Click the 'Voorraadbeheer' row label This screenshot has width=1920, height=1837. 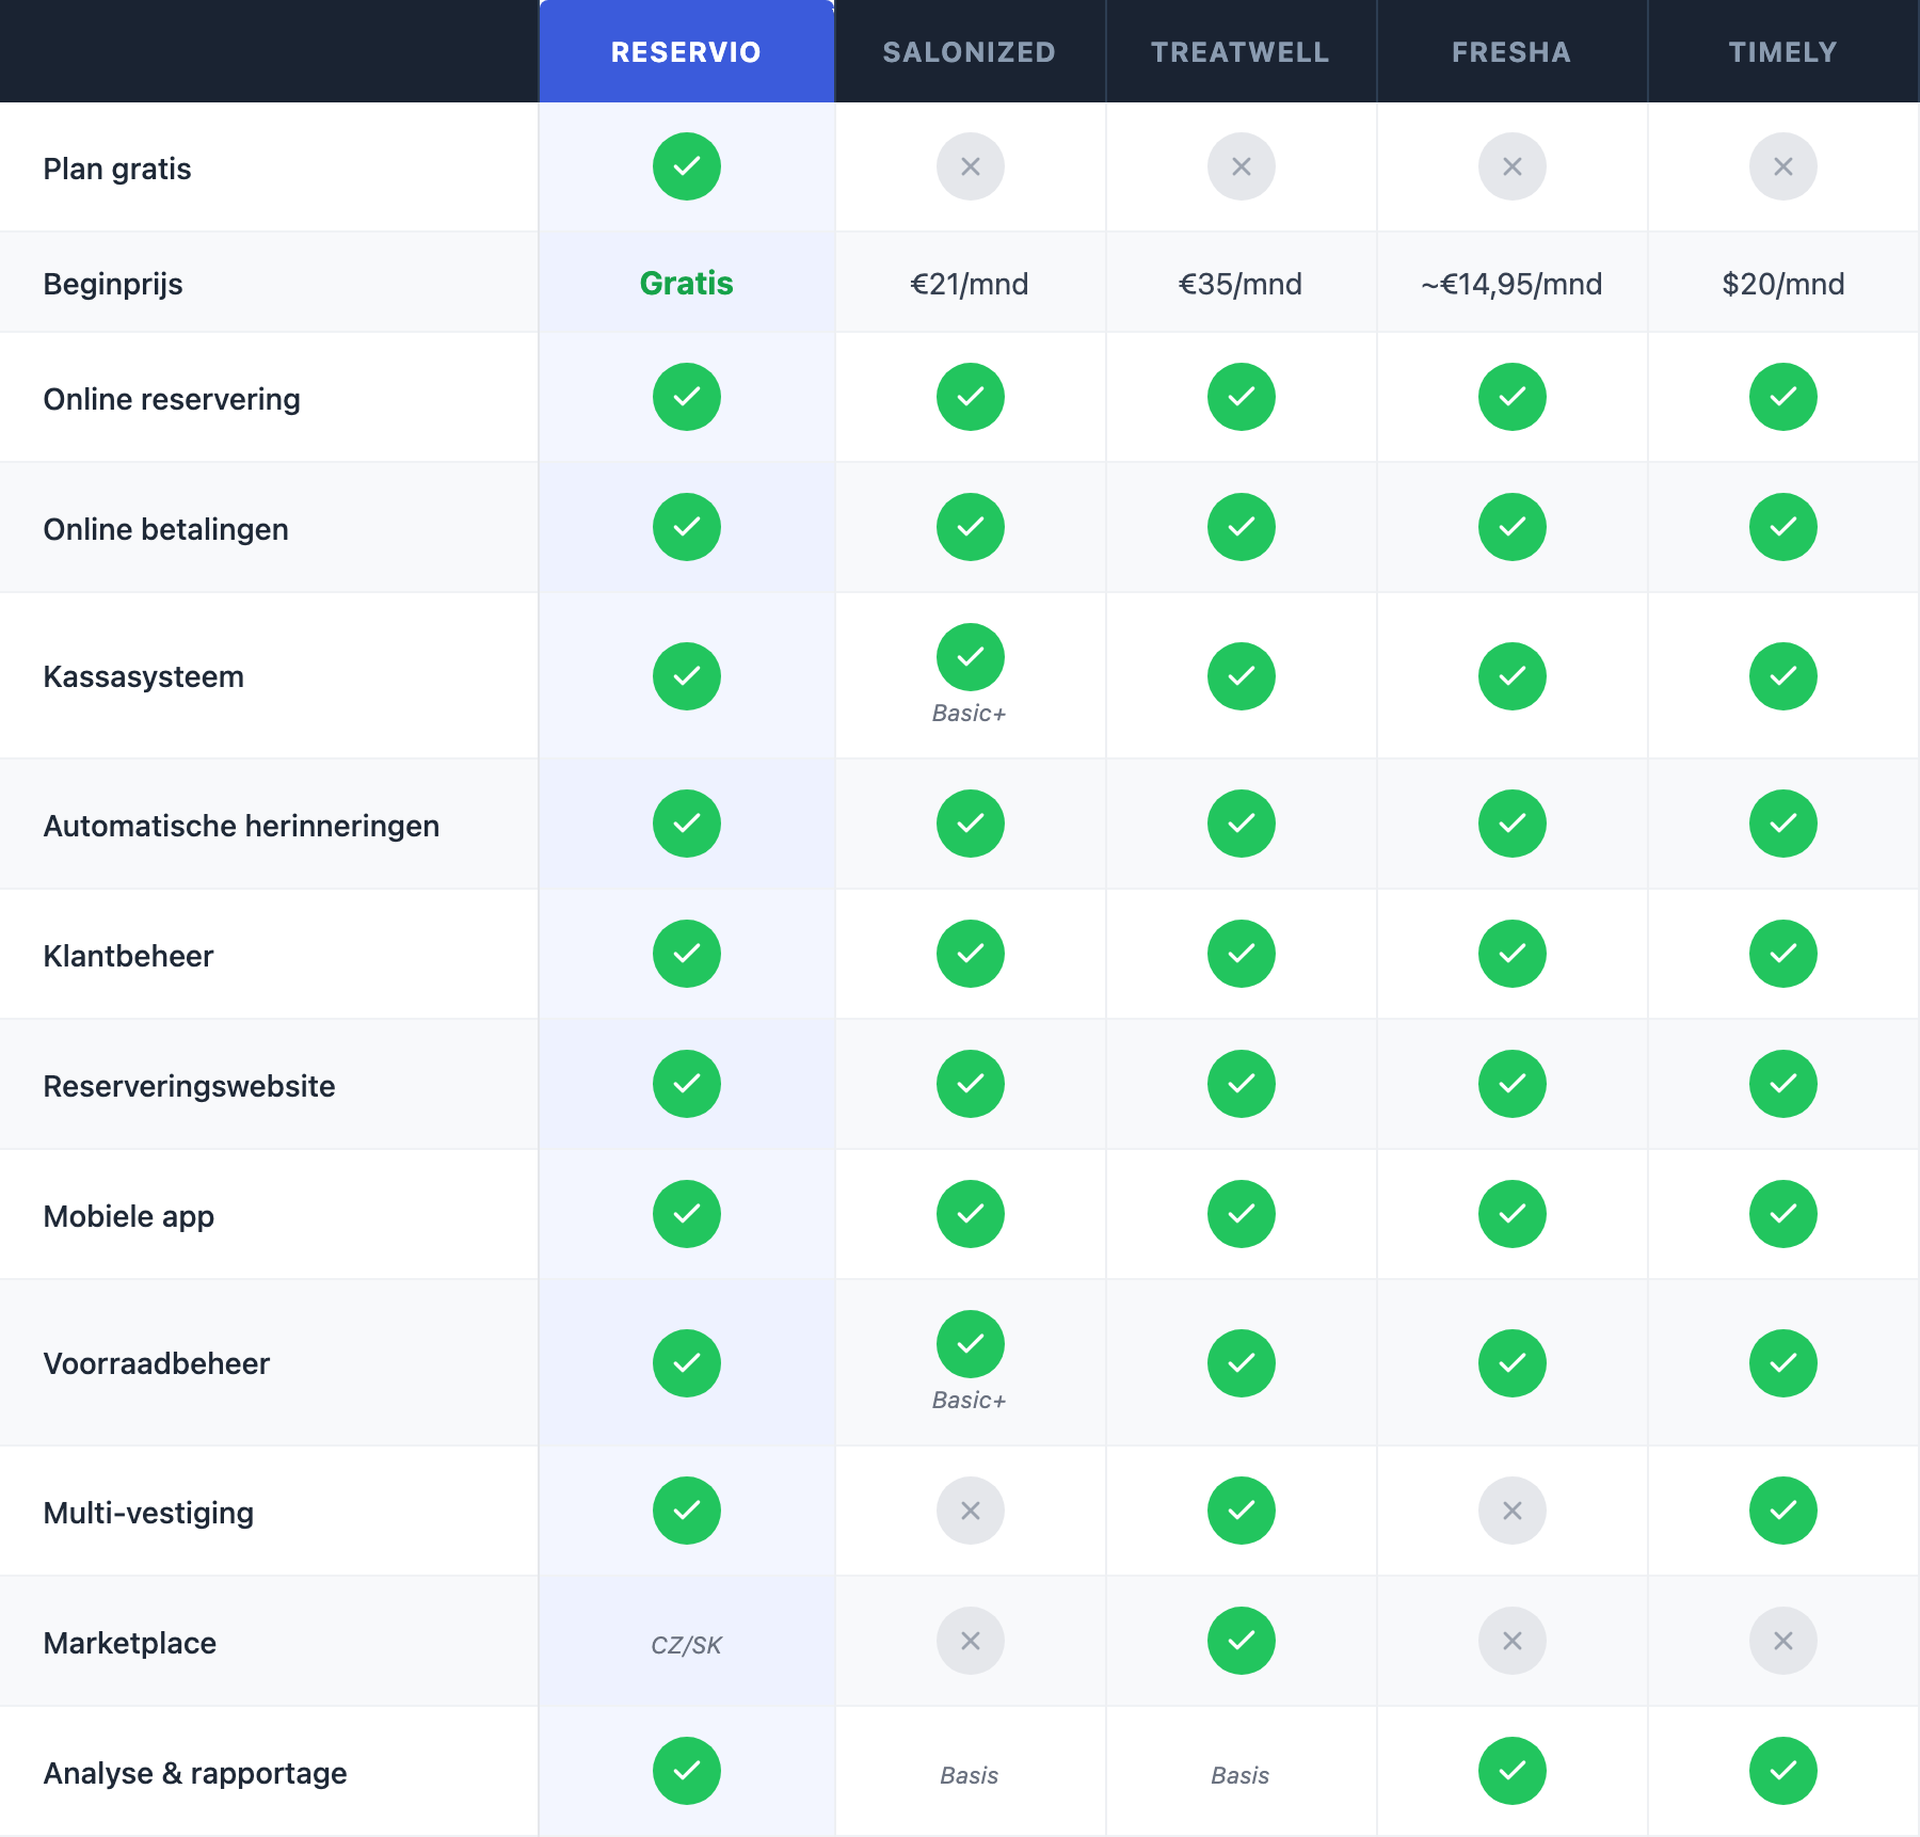156,1363
